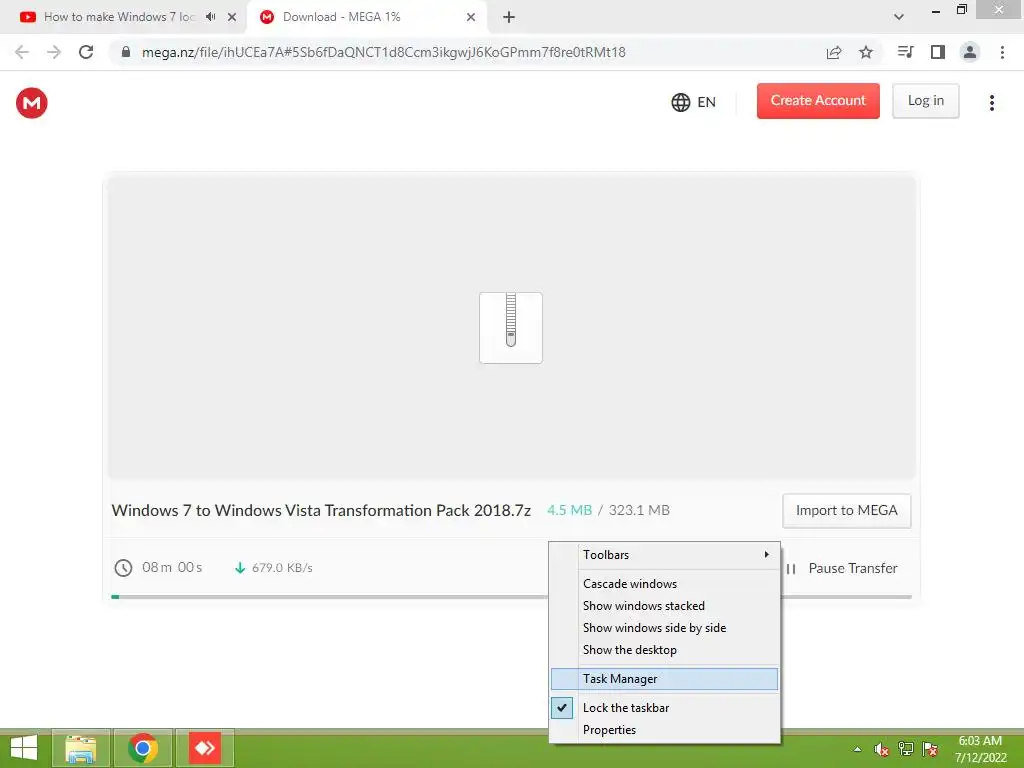Open AnyDesk from the taskbar
Image resolution: width=1024 pixels, height=768 pixels.
204,748
